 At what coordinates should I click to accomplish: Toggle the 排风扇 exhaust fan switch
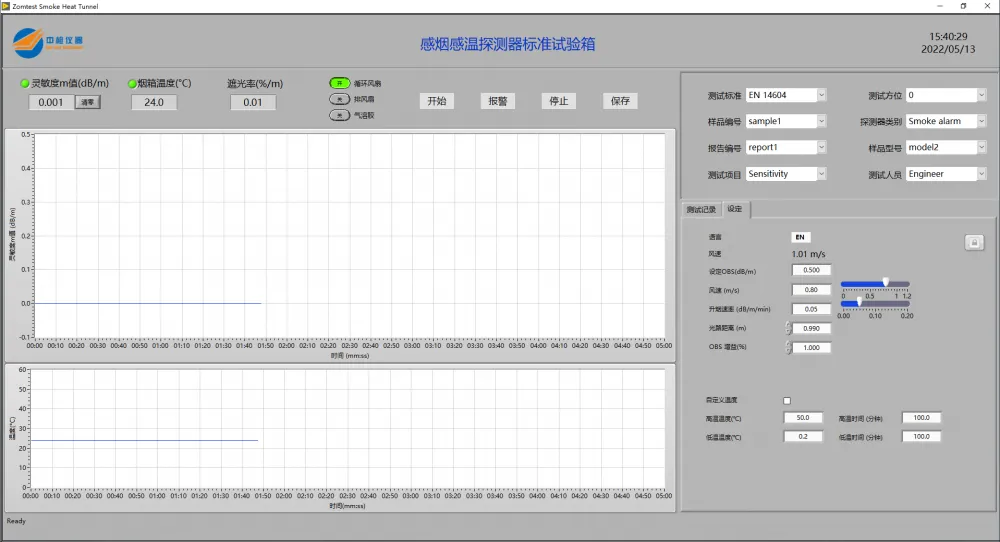340,99
